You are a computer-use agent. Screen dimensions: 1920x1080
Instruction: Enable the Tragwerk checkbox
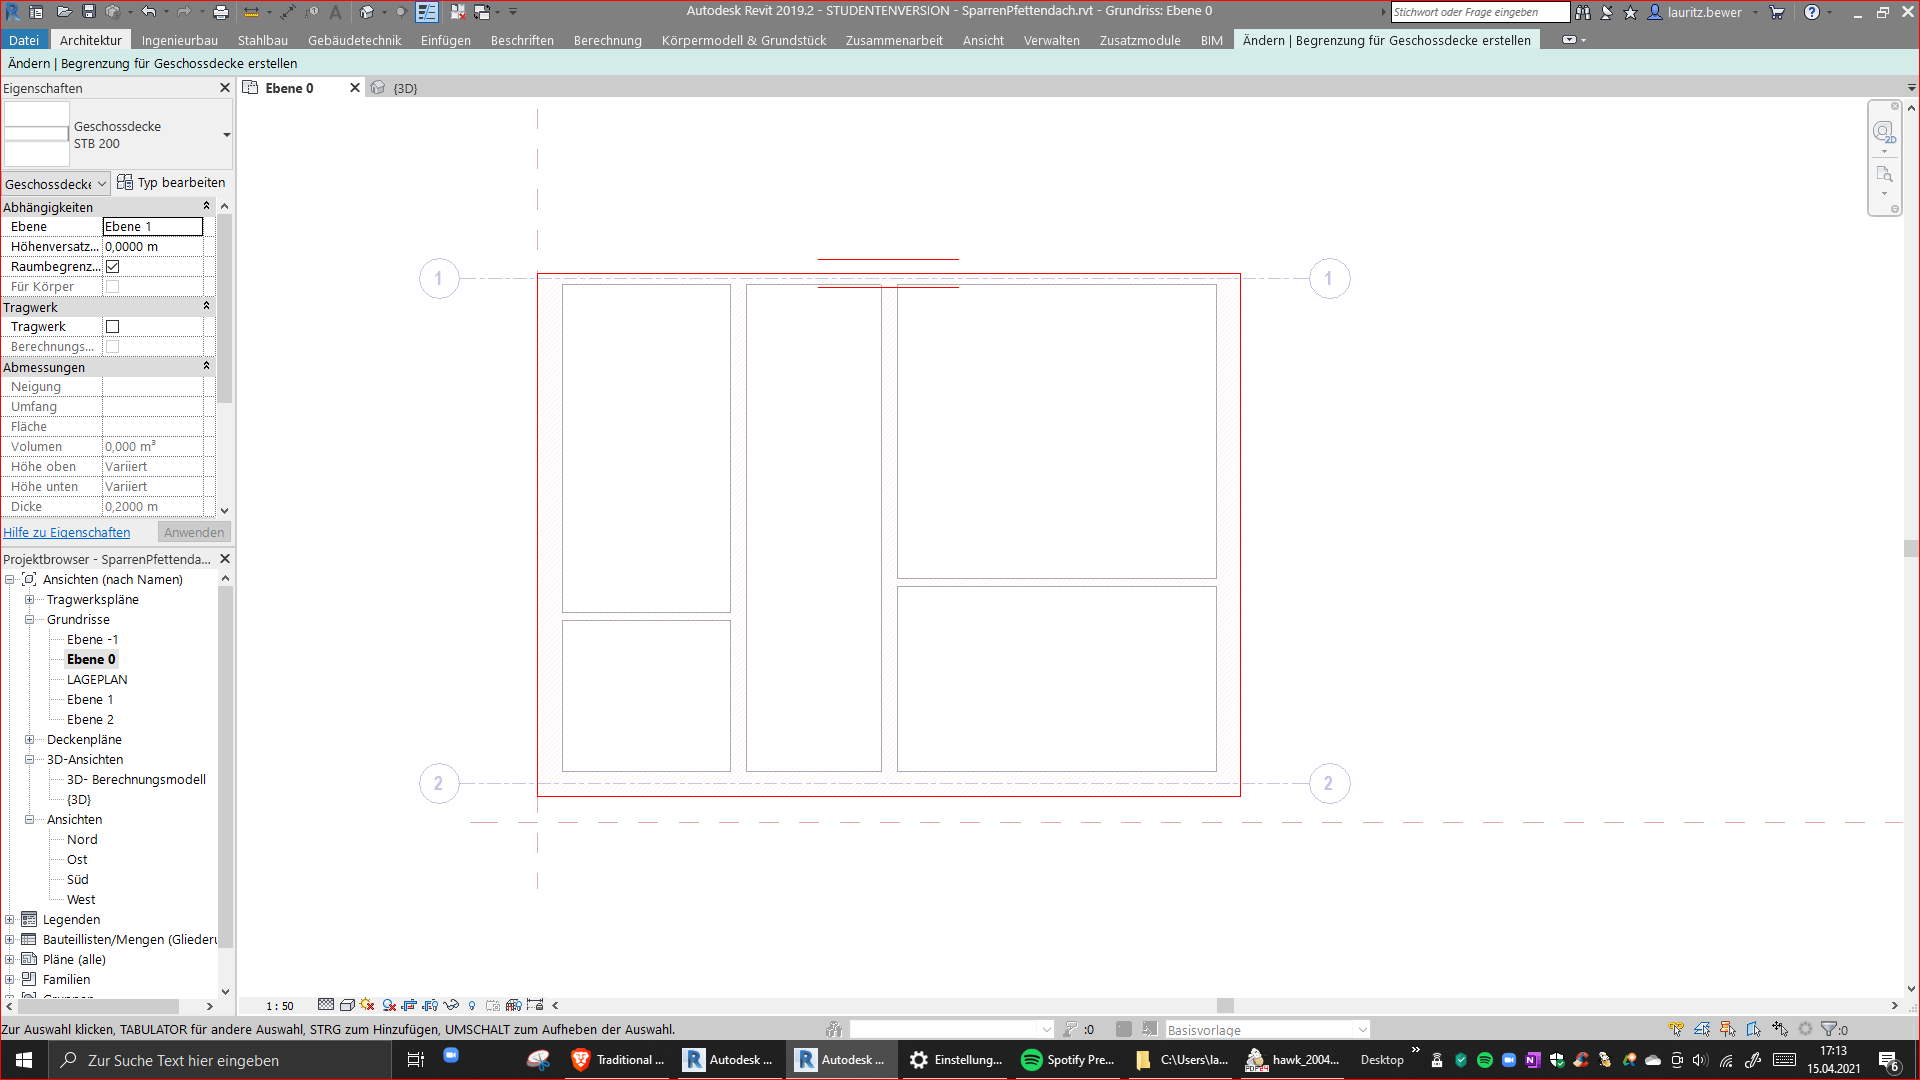[x=113, y=327]
